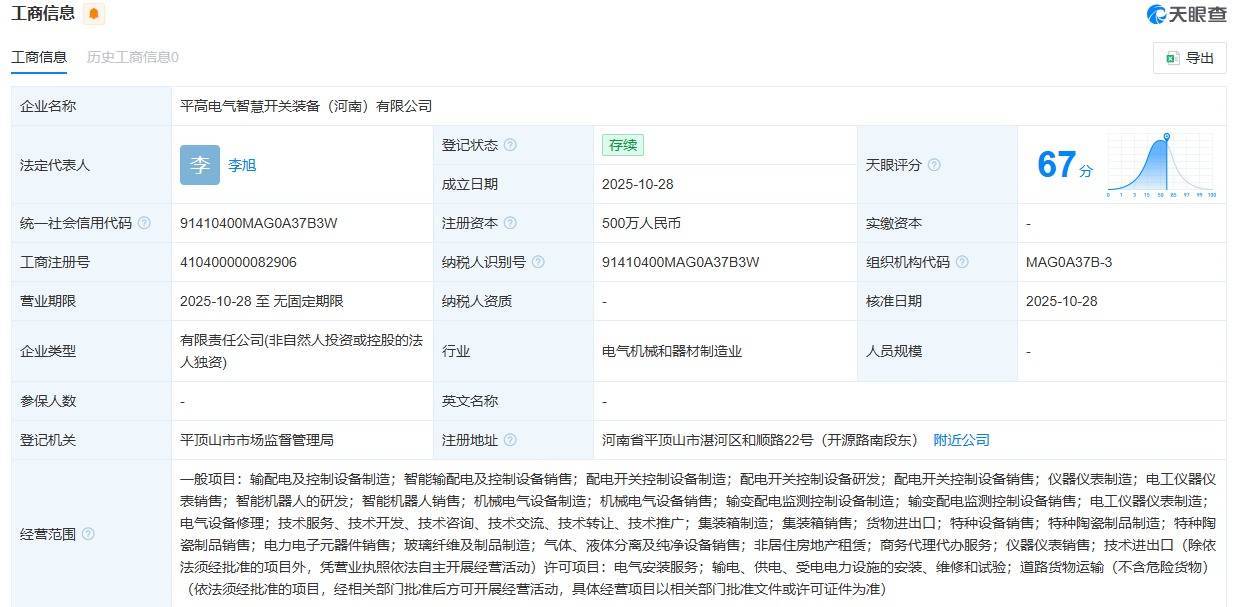
Task: Click help icon next to 天眼评分
Action: point(934,165)
